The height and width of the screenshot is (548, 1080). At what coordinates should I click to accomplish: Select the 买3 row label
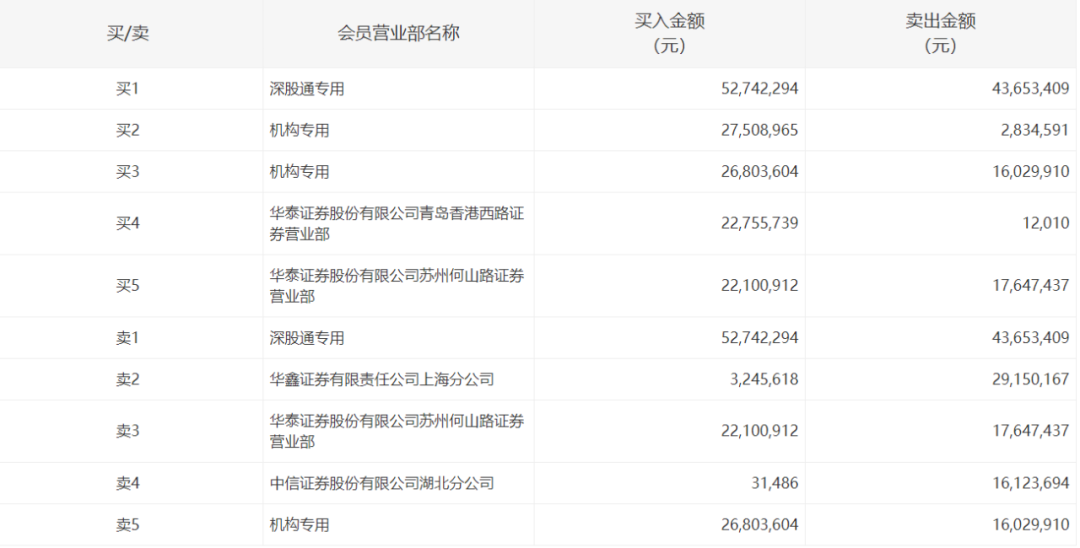click(x=128, y=171)
